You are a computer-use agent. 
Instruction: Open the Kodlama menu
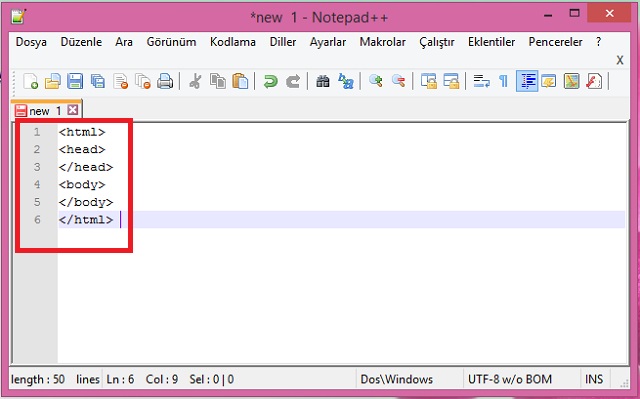pyautogui.click(x=233, y=42)
